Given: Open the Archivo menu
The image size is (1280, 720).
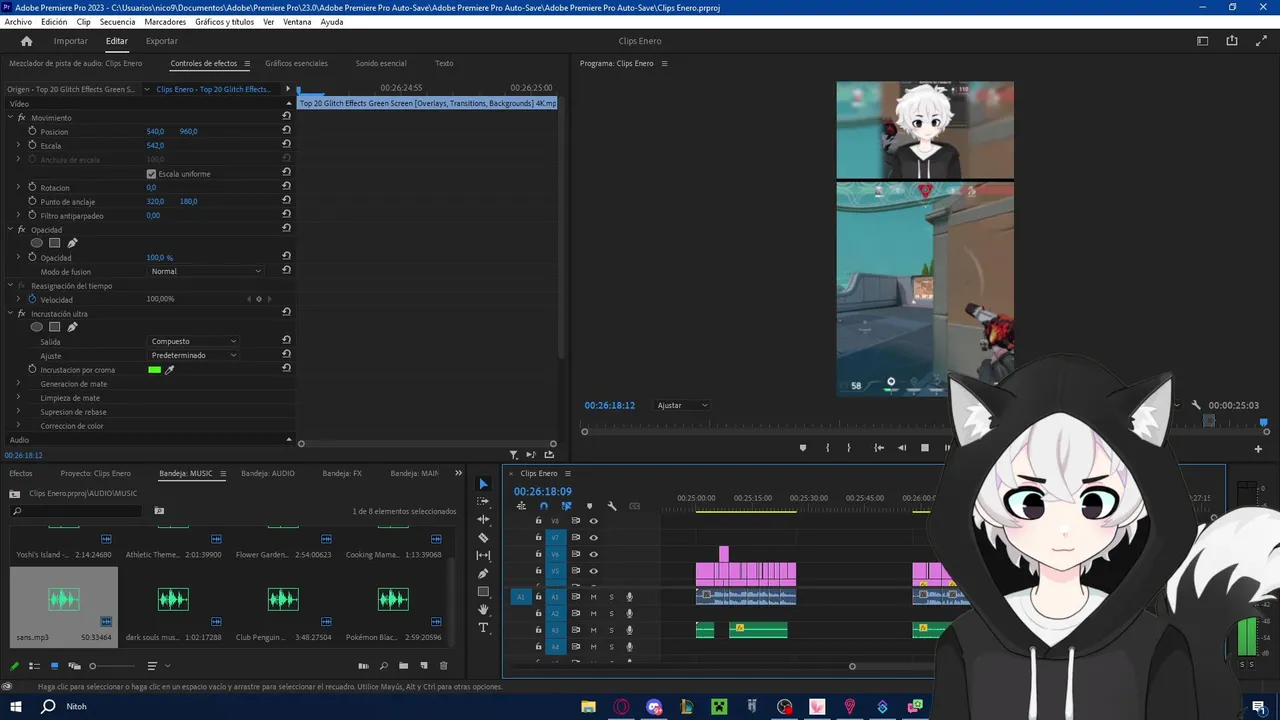Looking at the screenshot, I should pos(18,22).
